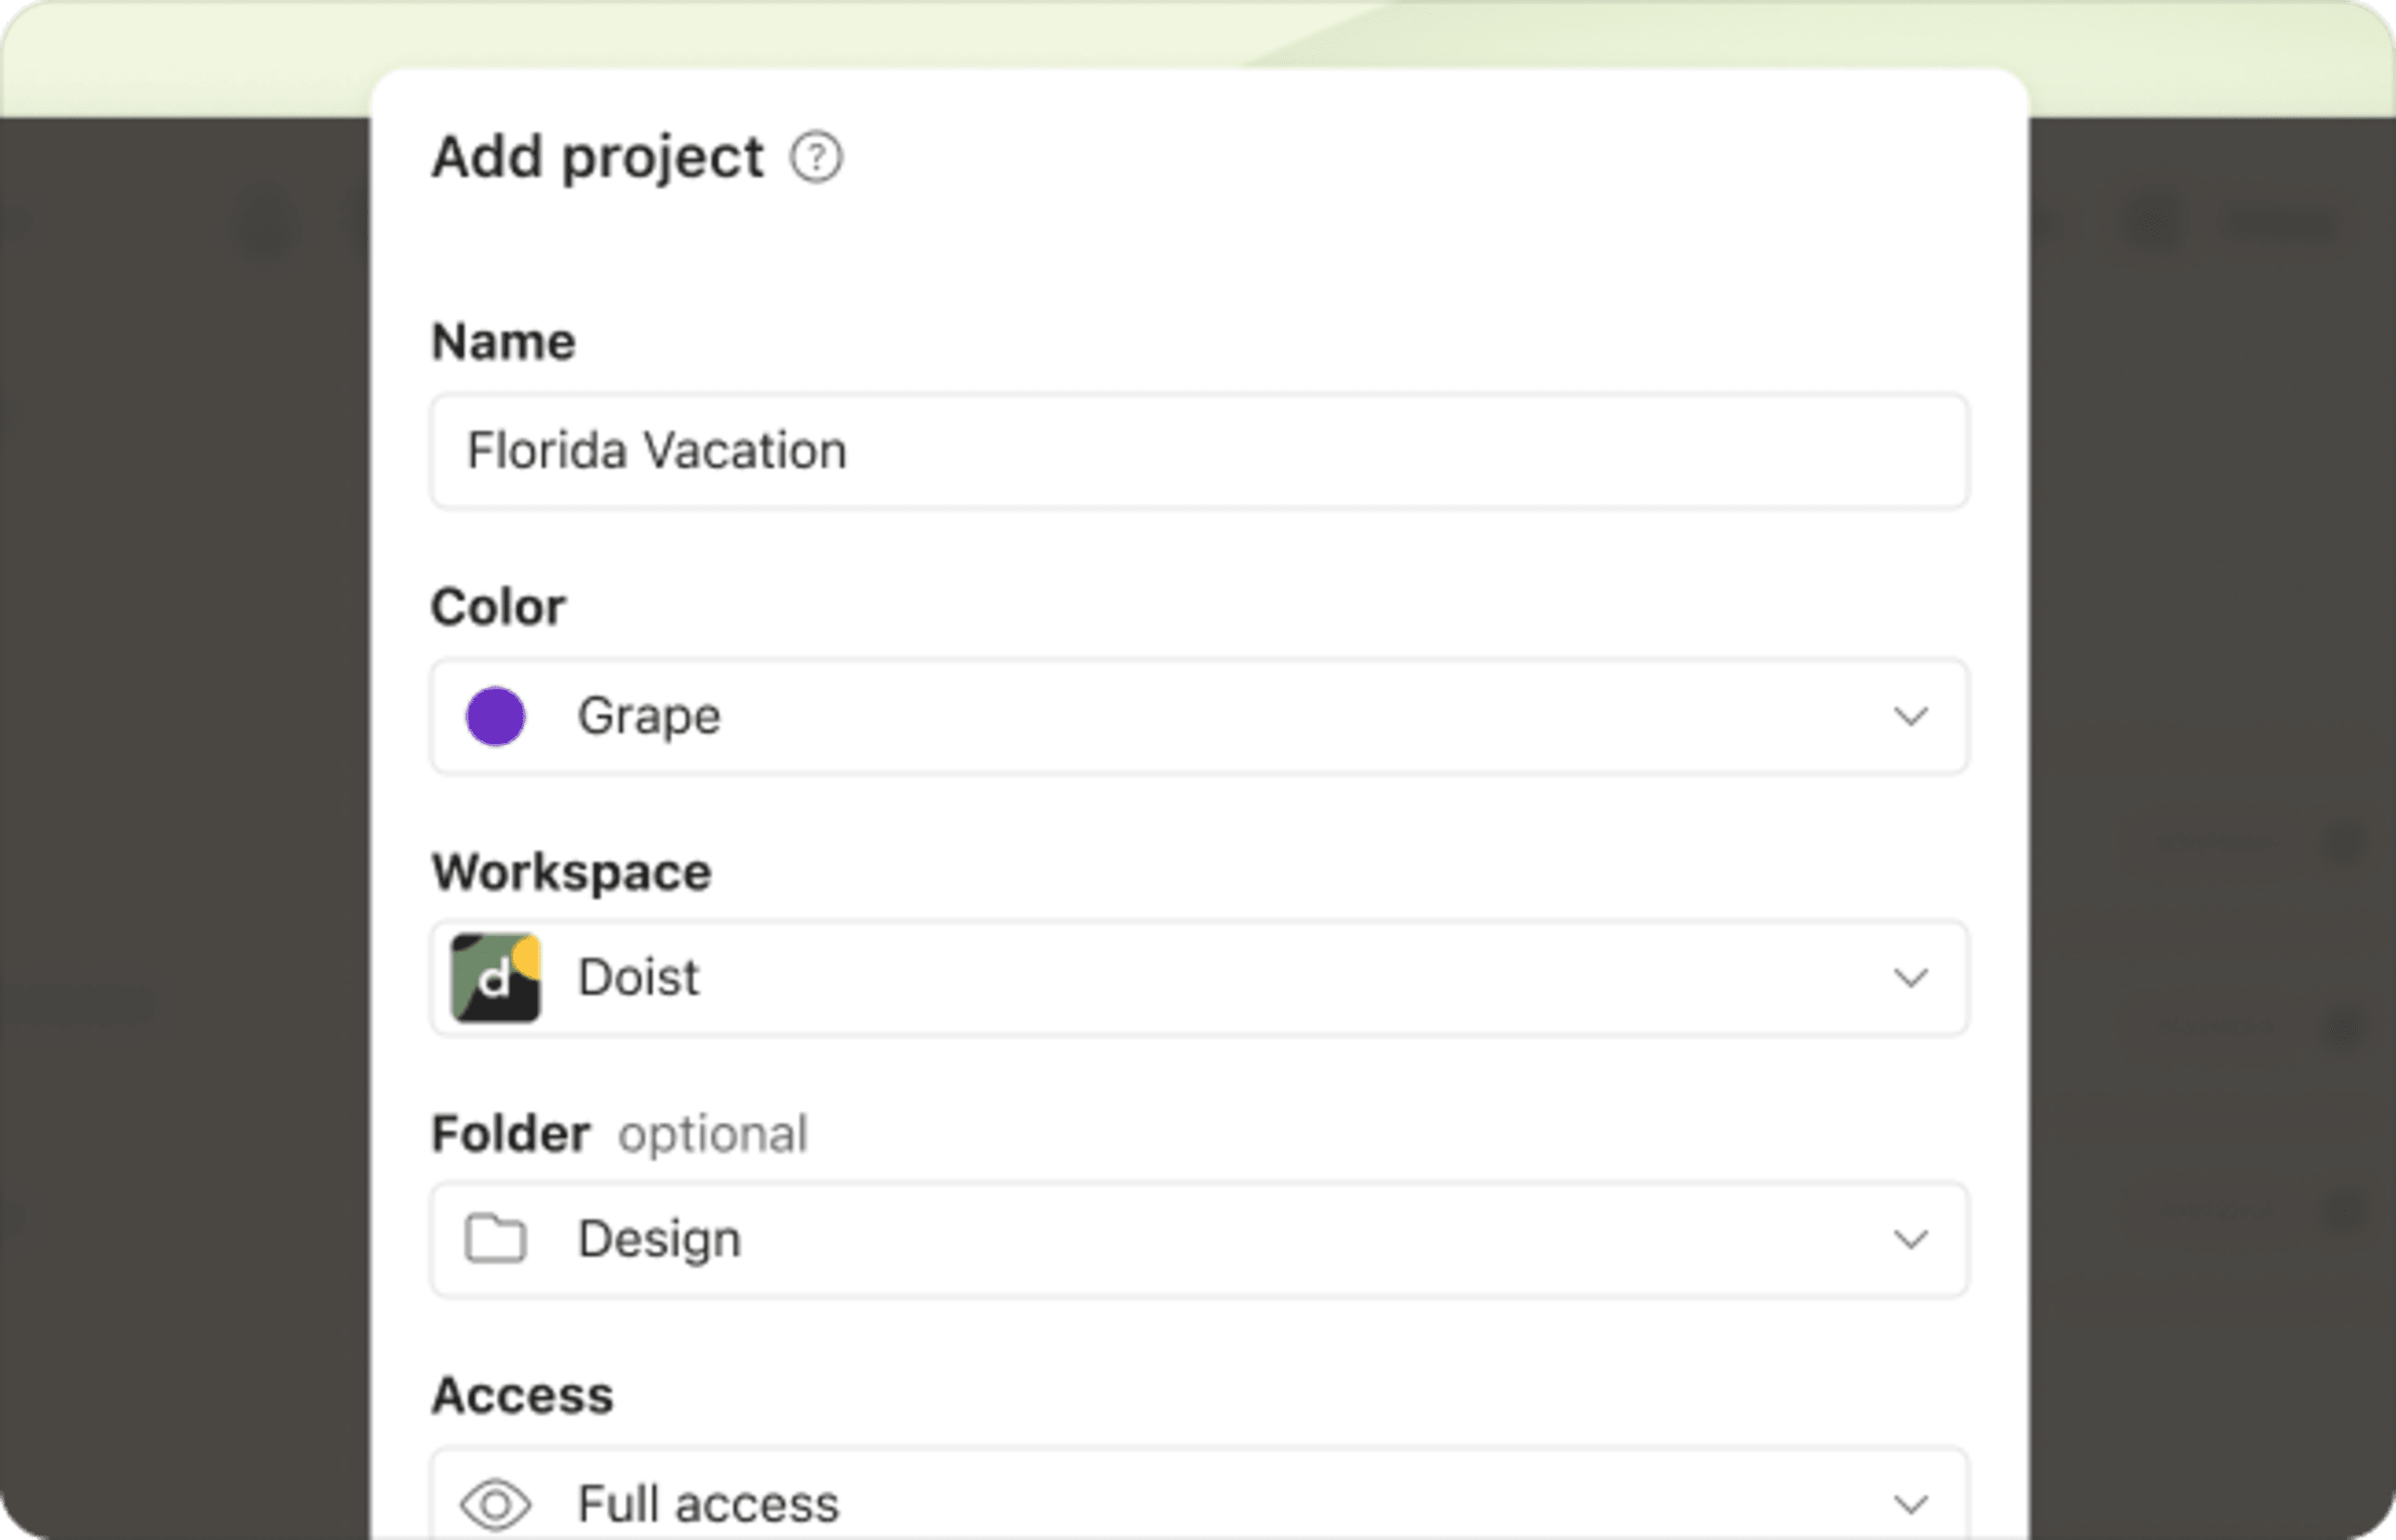The height and width of the screenshot is (1540, 2396).
Task: Open the help tooltip beside Add project
Action: pyautogui.click(x=816, y=156)
